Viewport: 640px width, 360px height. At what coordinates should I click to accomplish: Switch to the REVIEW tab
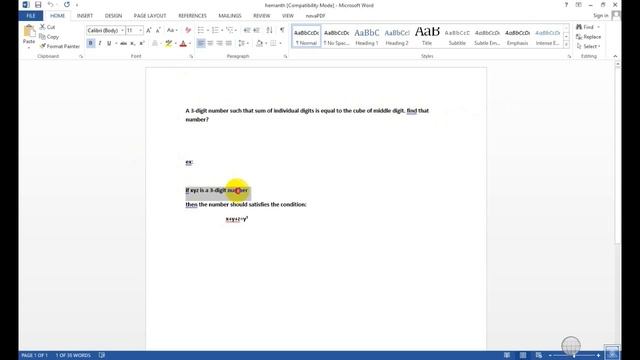click(x=262, y=16)
